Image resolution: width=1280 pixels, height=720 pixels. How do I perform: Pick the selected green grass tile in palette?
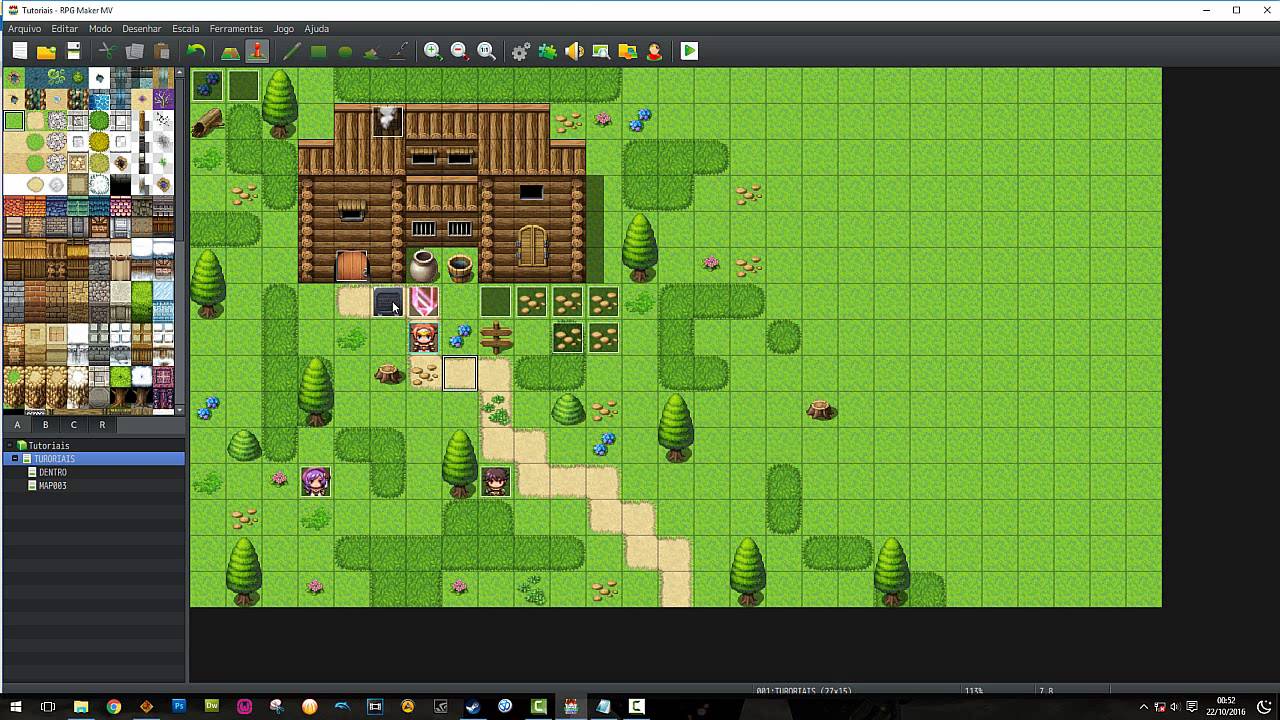tap(14, 121)
